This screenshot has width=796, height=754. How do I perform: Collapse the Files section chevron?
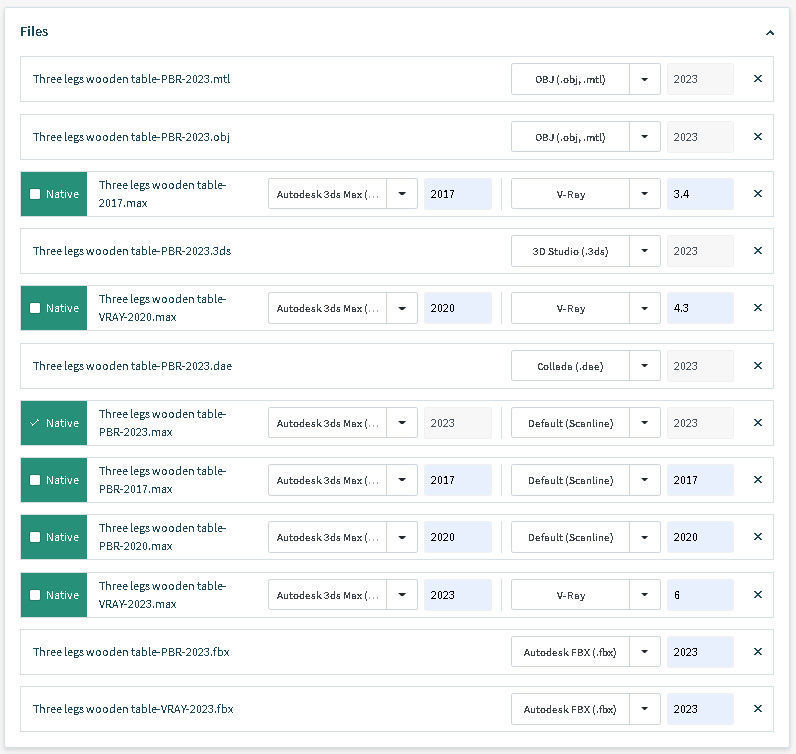pos(769,32)
